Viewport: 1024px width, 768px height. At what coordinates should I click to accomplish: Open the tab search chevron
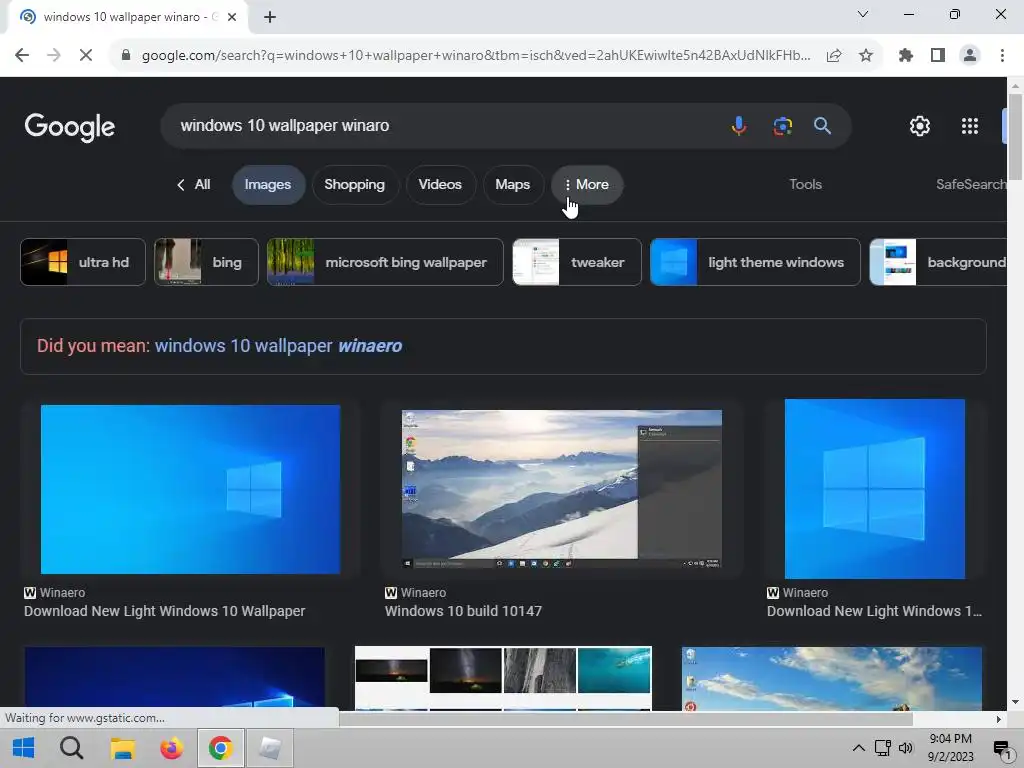pos(863,14)
